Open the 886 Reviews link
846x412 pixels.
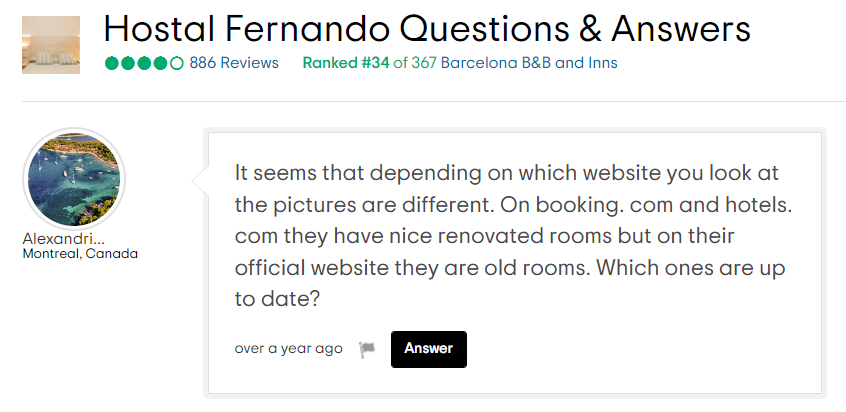(234, 63)
